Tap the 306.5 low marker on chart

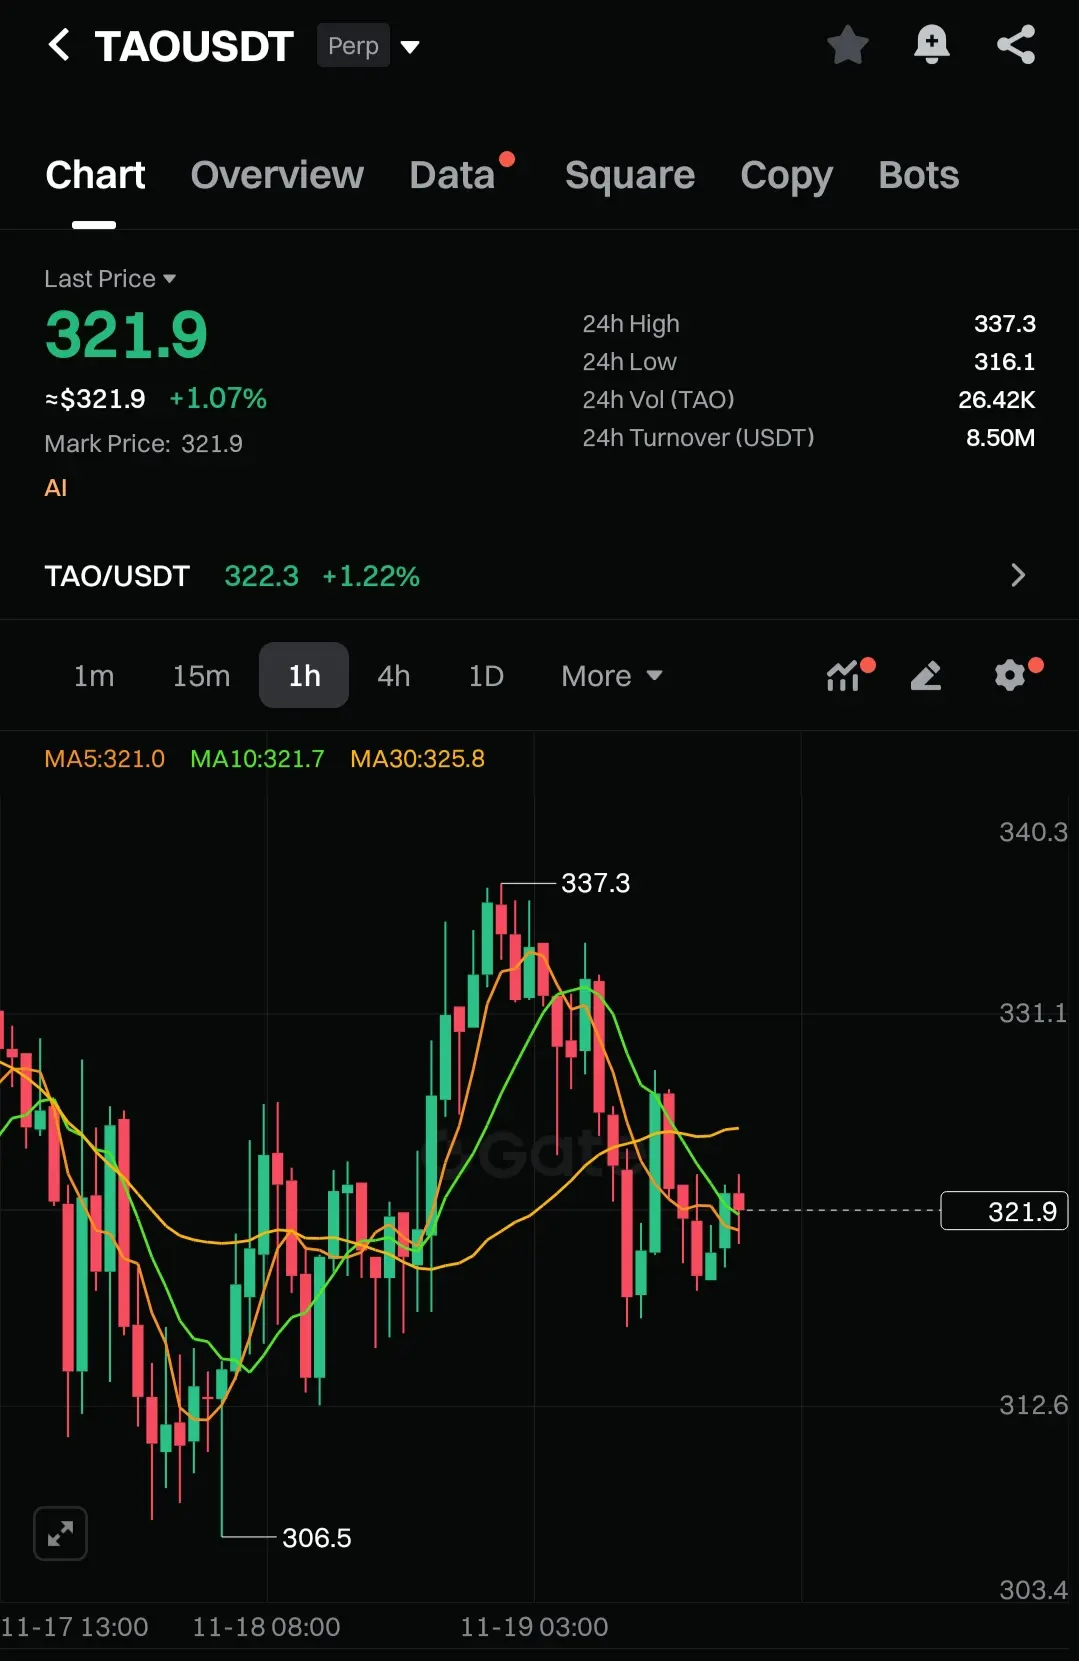tap(317, 1538)
